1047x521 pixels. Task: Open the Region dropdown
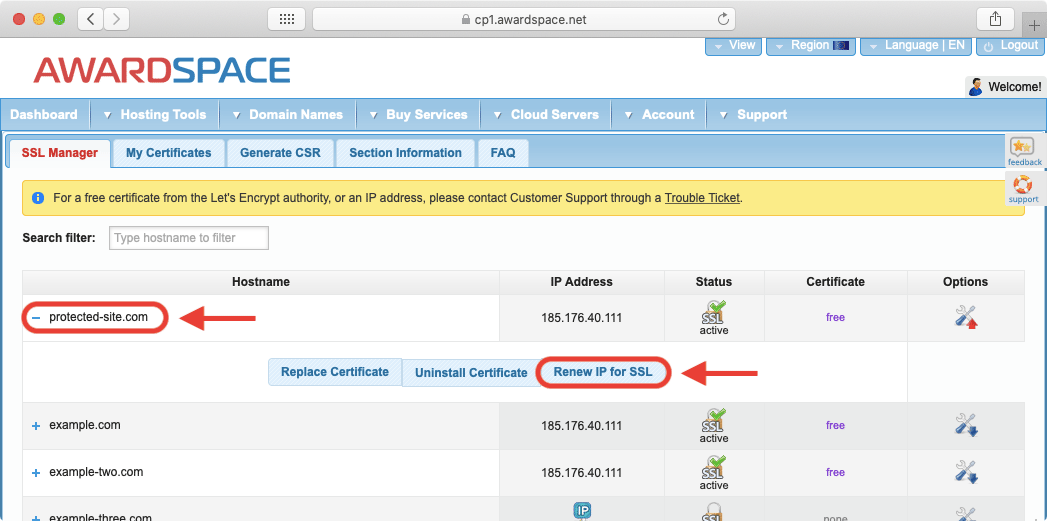pyautogui.click(x=809, y=45)
